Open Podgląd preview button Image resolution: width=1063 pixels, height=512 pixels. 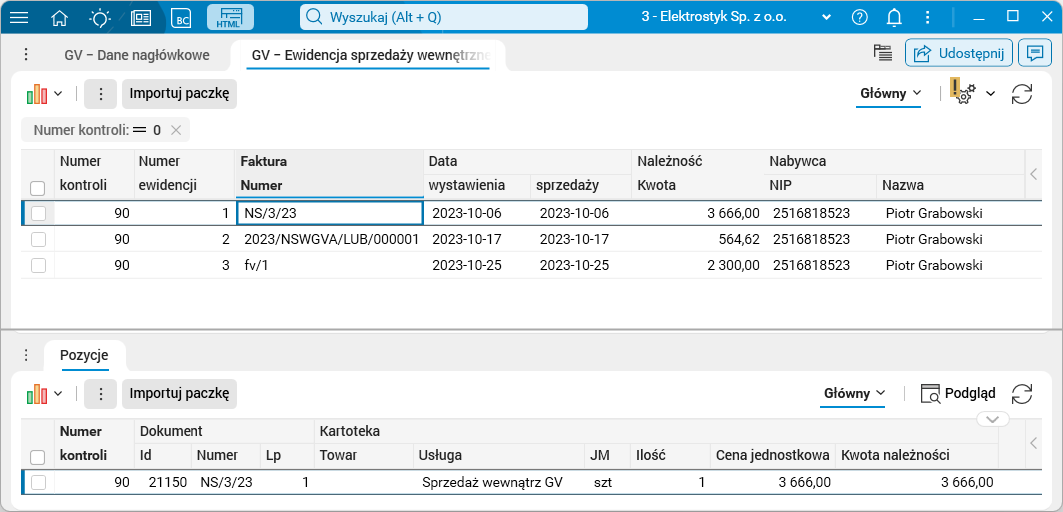click(x=958, y=393)
